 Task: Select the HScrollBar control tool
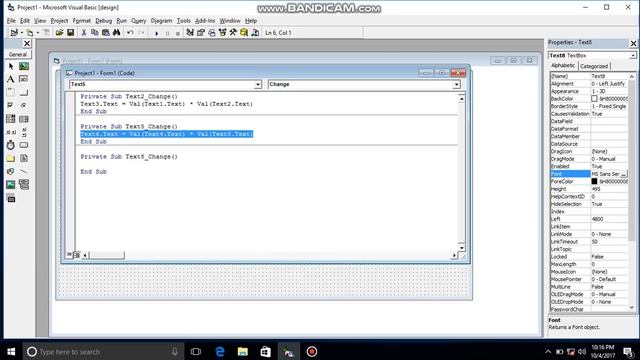[x=11, y=132]
